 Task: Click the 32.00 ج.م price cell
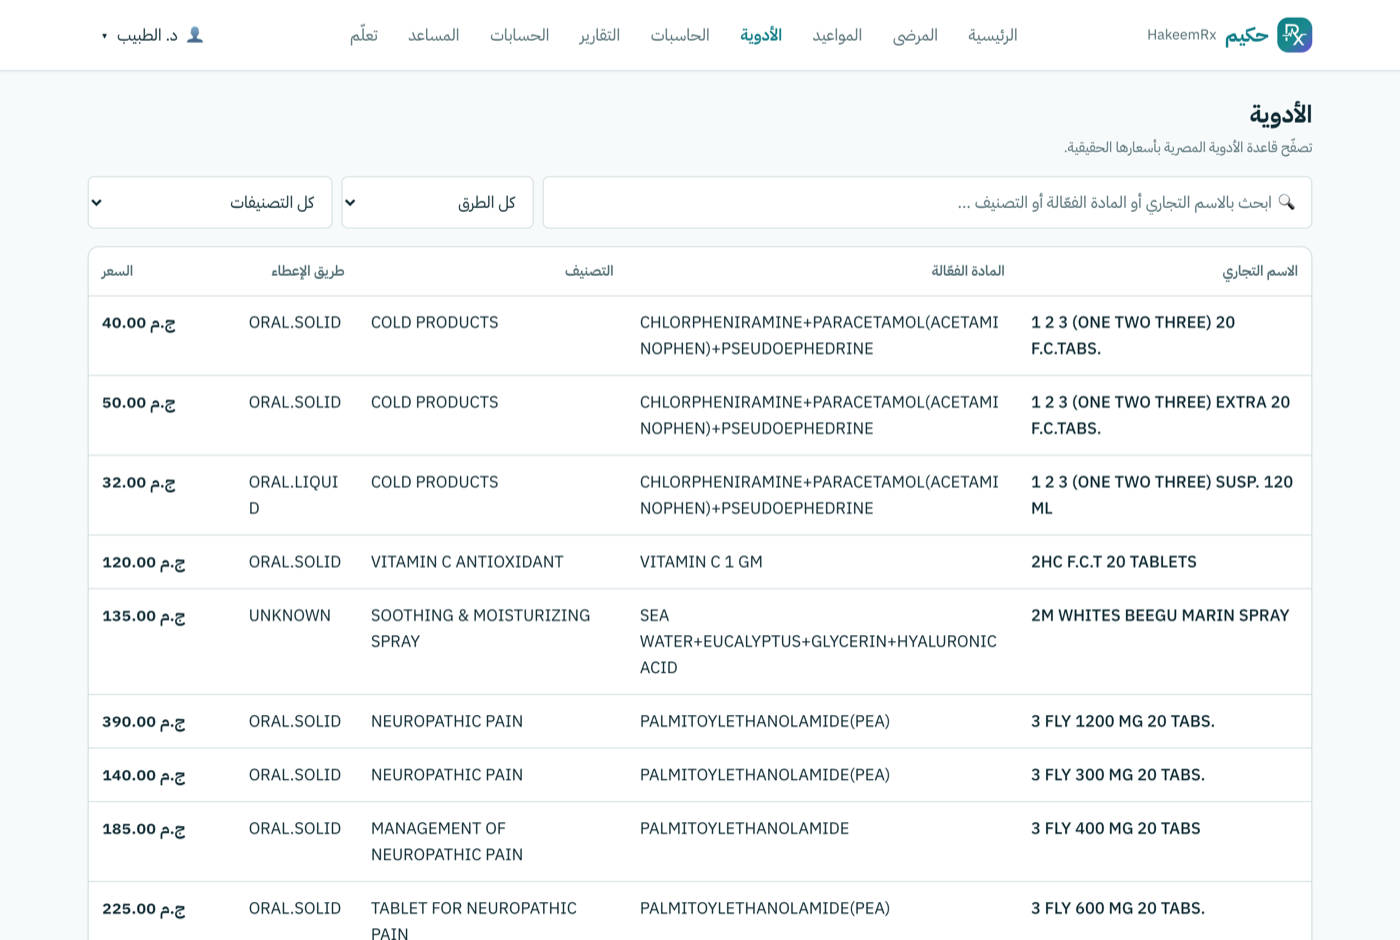point(139,482)
